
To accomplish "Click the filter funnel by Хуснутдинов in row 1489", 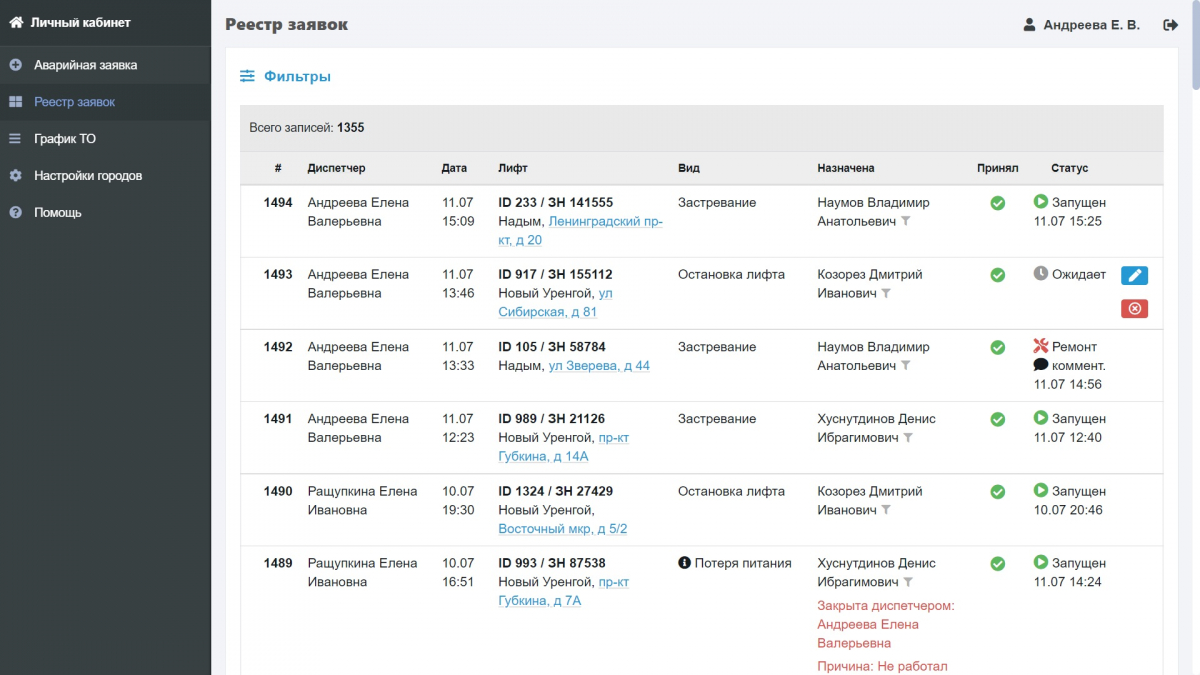I will tap(908, 582).
